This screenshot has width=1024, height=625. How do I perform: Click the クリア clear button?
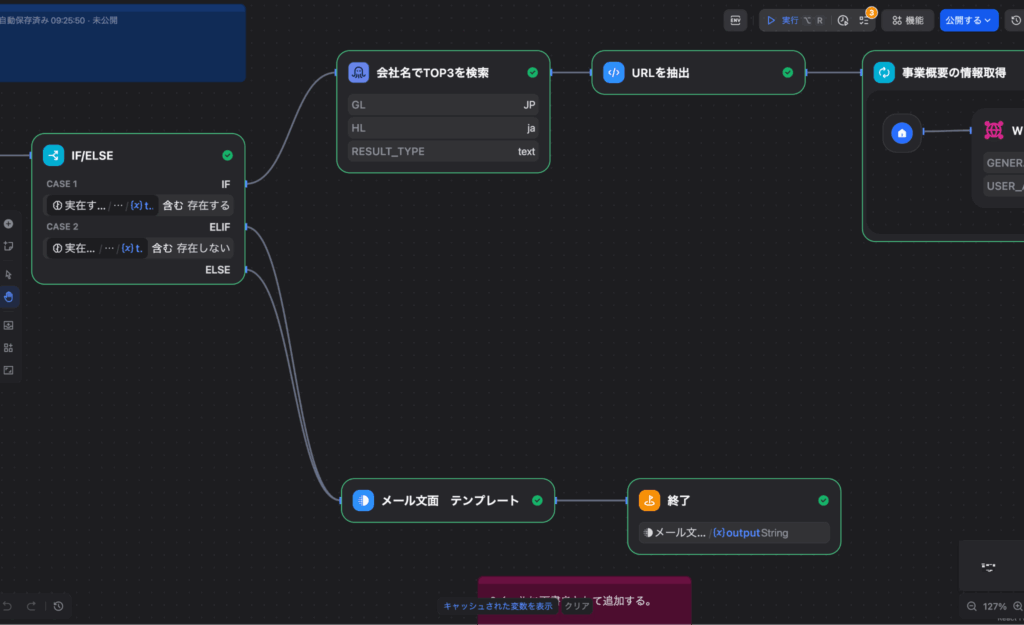click(x=576, y=606)
